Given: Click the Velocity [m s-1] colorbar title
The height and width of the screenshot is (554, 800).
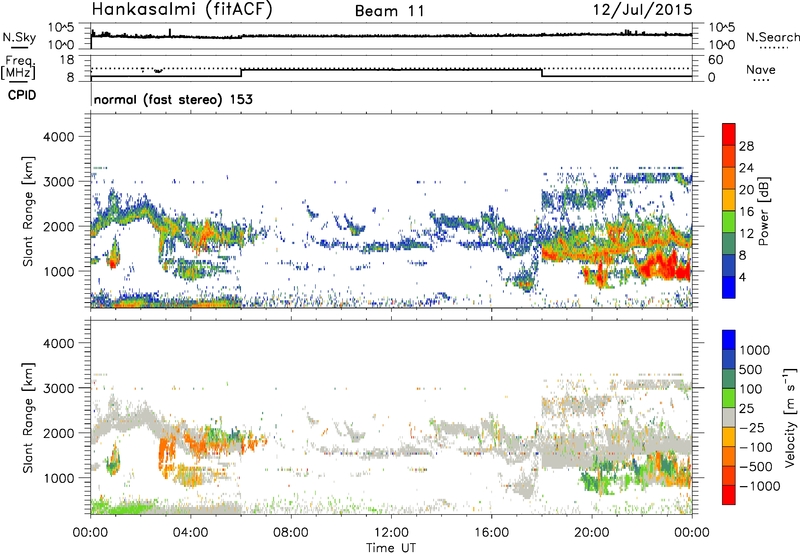Looking at the screenshot, I should click(x=790, y=417).
